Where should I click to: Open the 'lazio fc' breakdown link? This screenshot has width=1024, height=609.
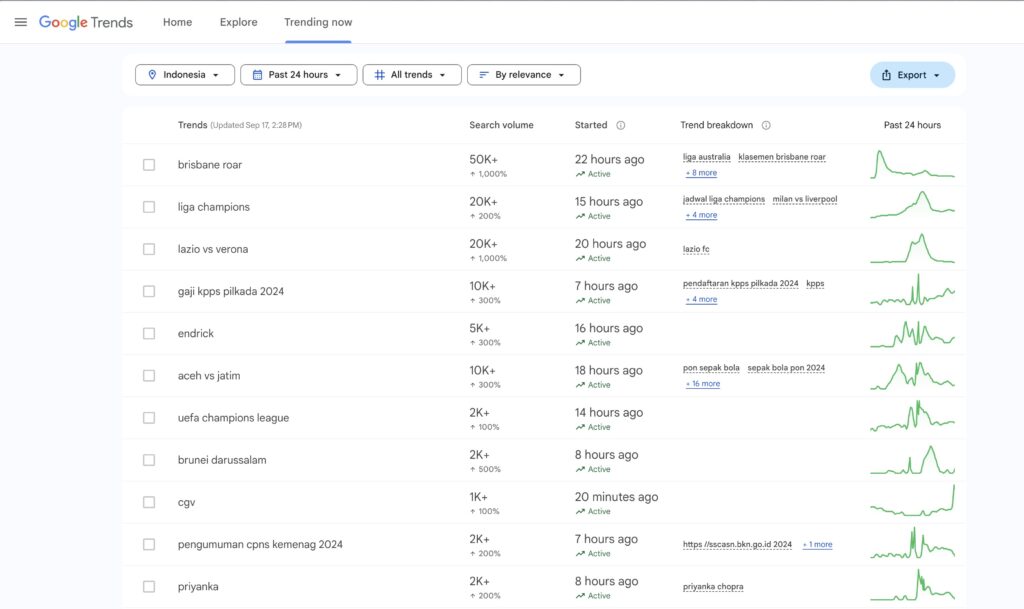(x=696, y=249)
